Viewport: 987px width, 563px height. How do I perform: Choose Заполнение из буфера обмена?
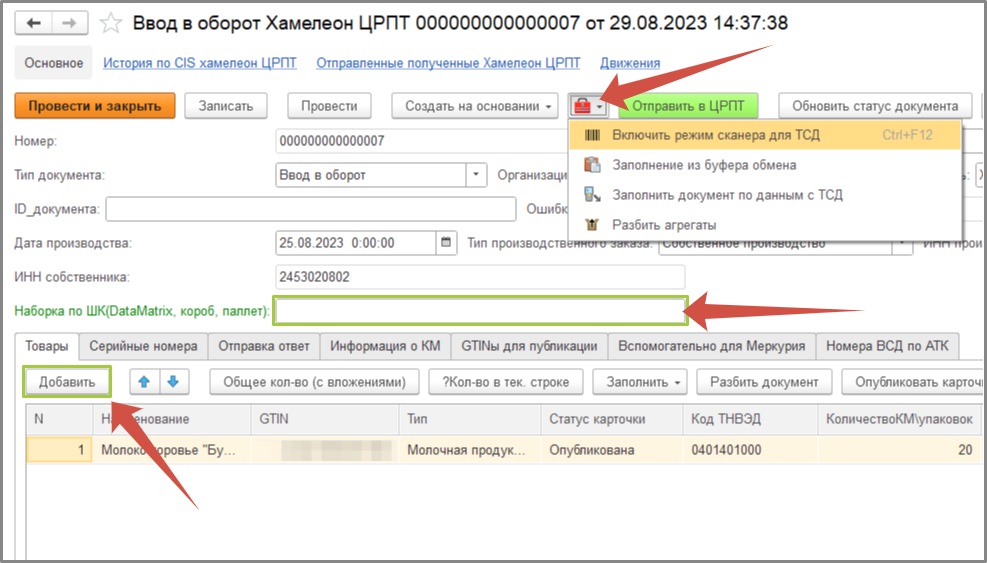[765, 165]
